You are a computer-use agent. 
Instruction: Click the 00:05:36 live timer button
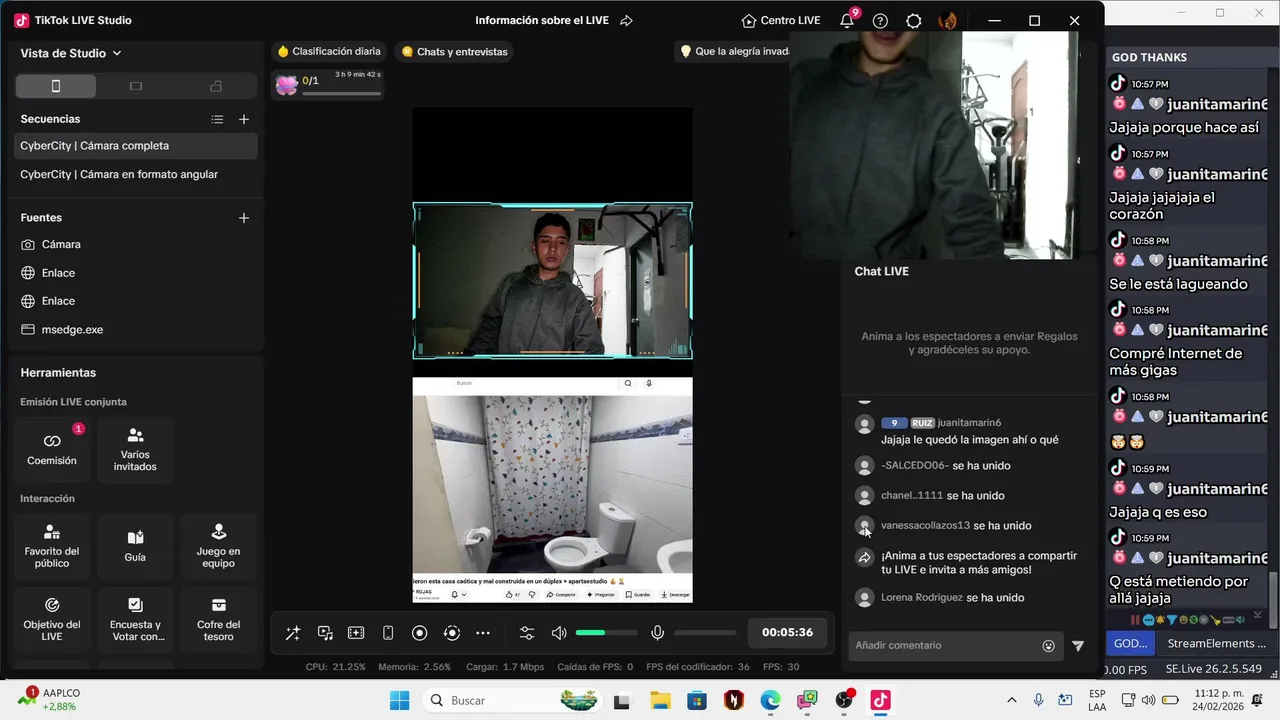pyautogui.click(x=787, y=633)
